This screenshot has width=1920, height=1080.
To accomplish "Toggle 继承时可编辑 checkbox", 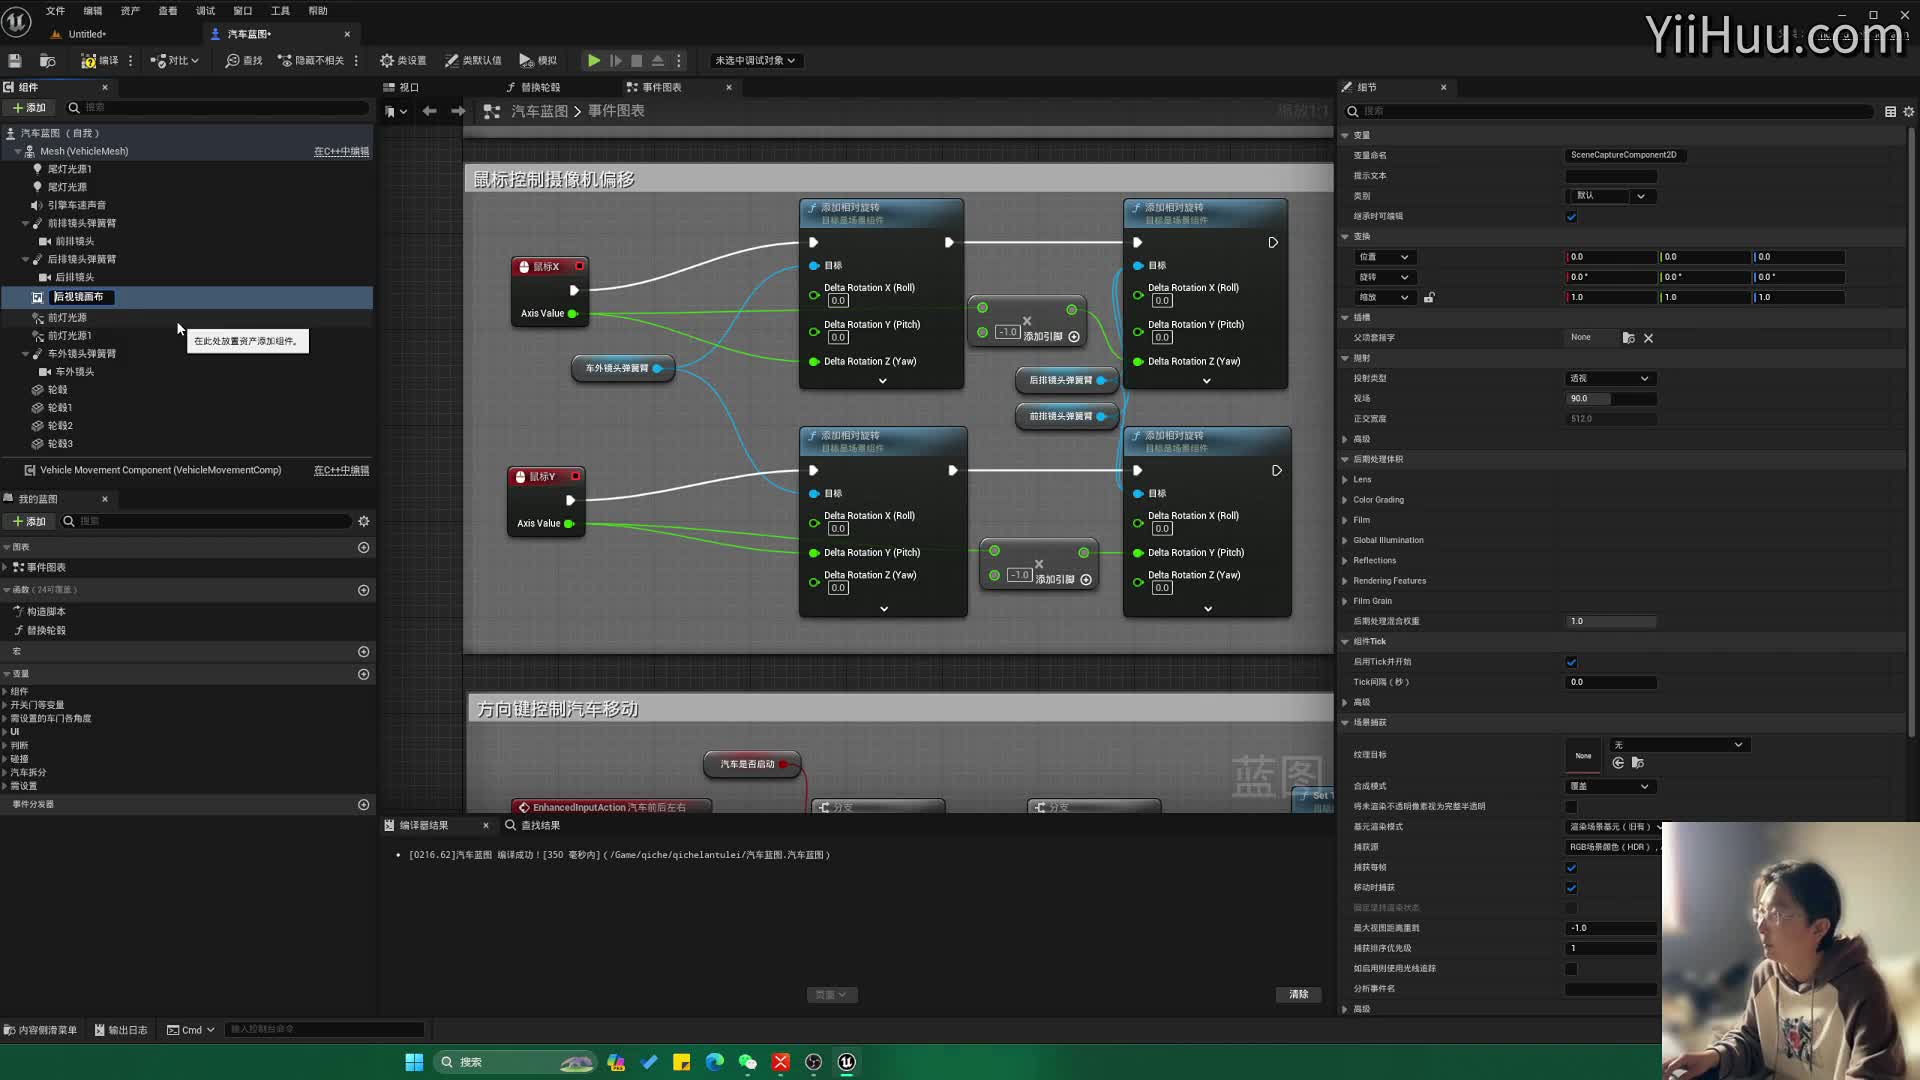I will (1571, 217).
